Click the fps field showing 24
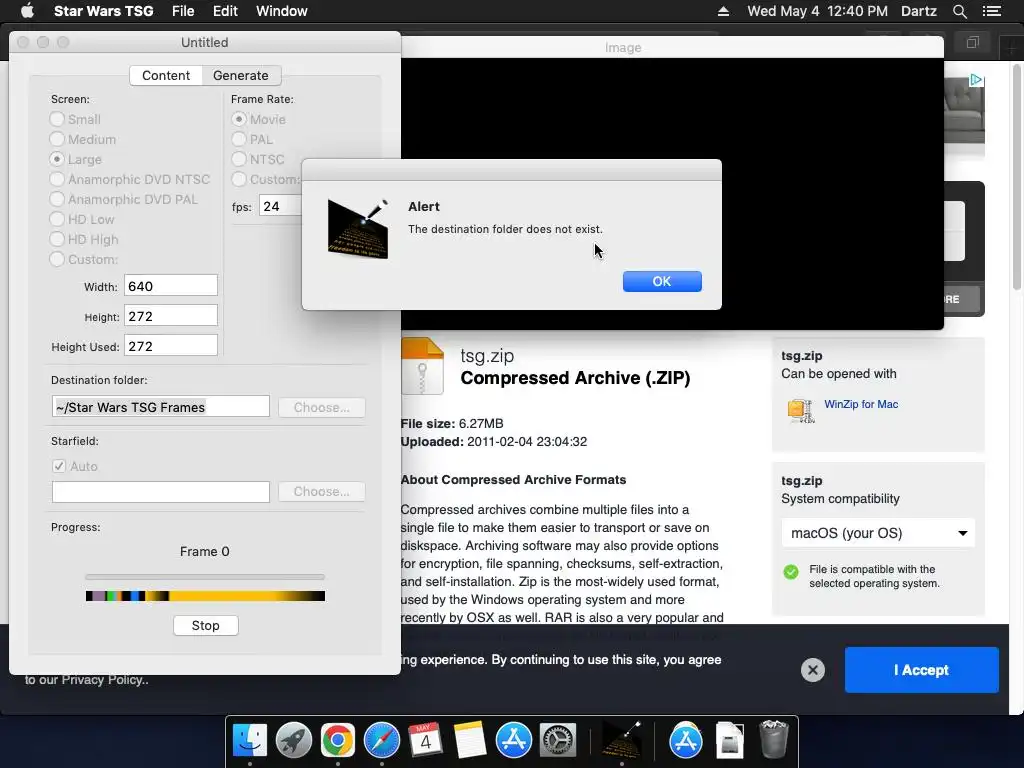Viewport: 1024px width, 768px height. [x=281, y=206]
